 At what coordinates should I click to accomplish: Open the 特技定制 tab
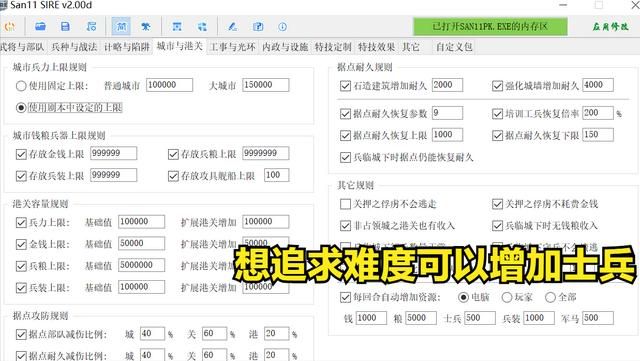pos(333,47)
